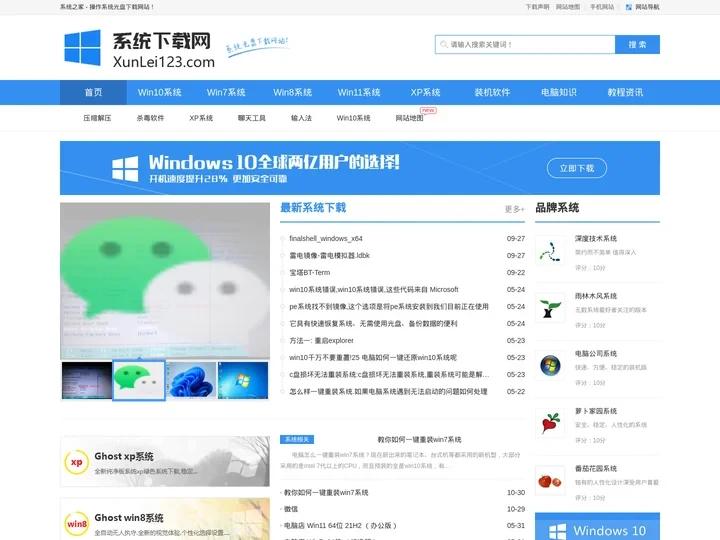Open the Win11系统 nav tab
Screen dimensions: 720x540
coord(359,92)
